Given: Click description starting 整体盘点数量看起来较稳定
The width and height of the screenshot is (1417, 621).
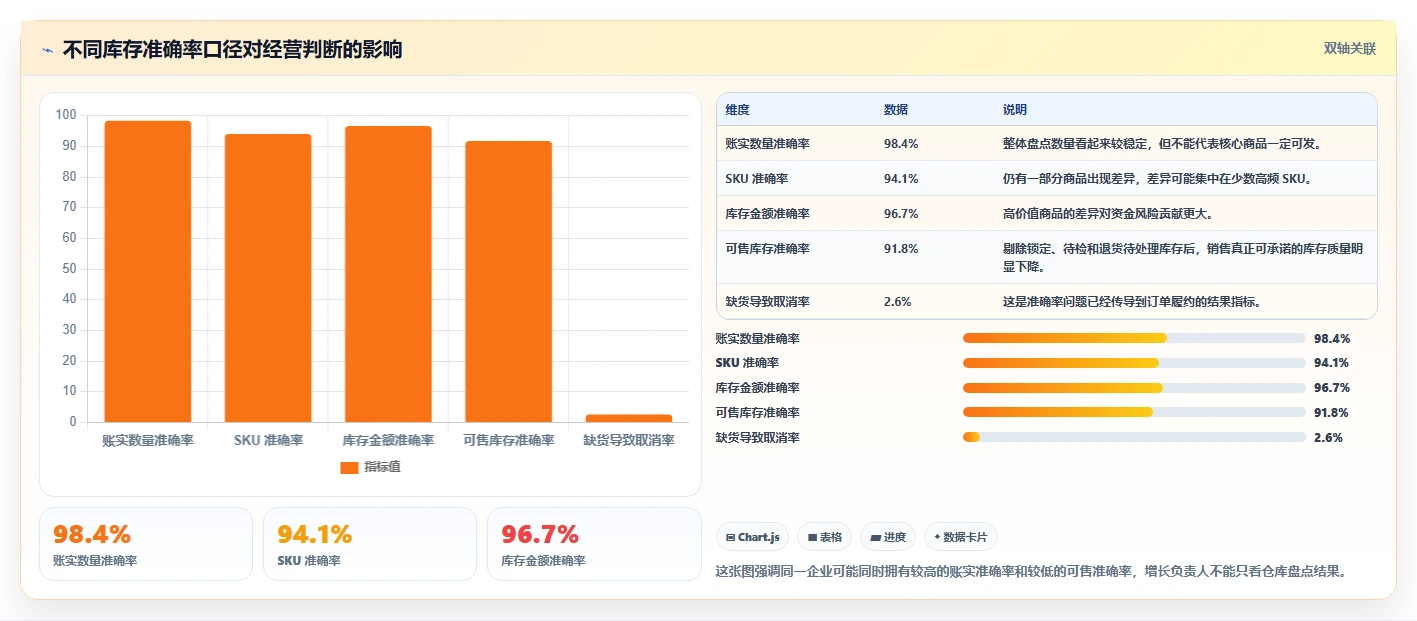Looking at the screenshot, I should tap(1162, 144).
